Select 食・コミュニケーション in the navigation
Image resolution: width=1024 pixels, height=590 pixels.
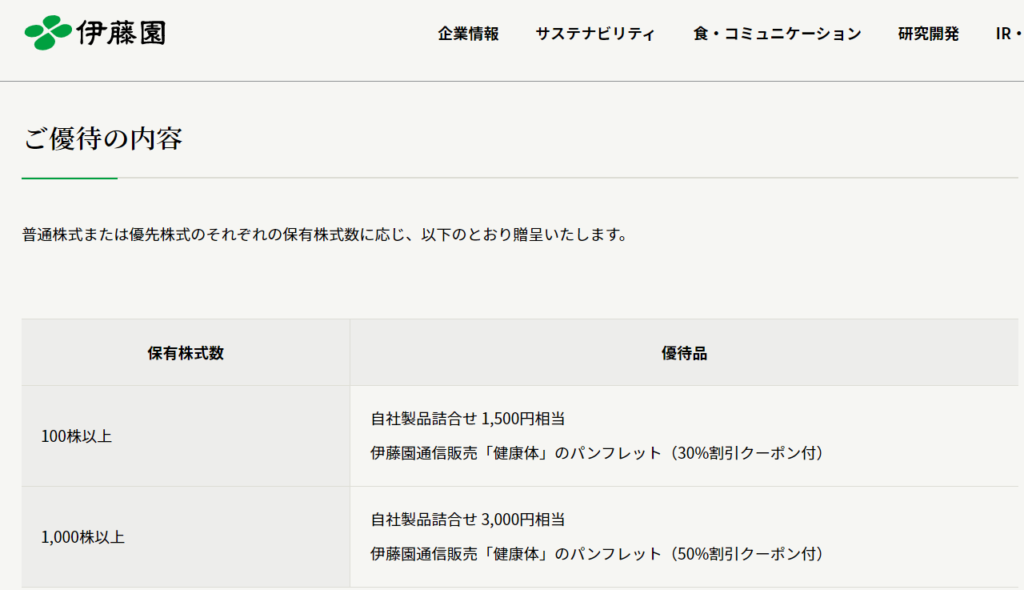tap(777, 34)
